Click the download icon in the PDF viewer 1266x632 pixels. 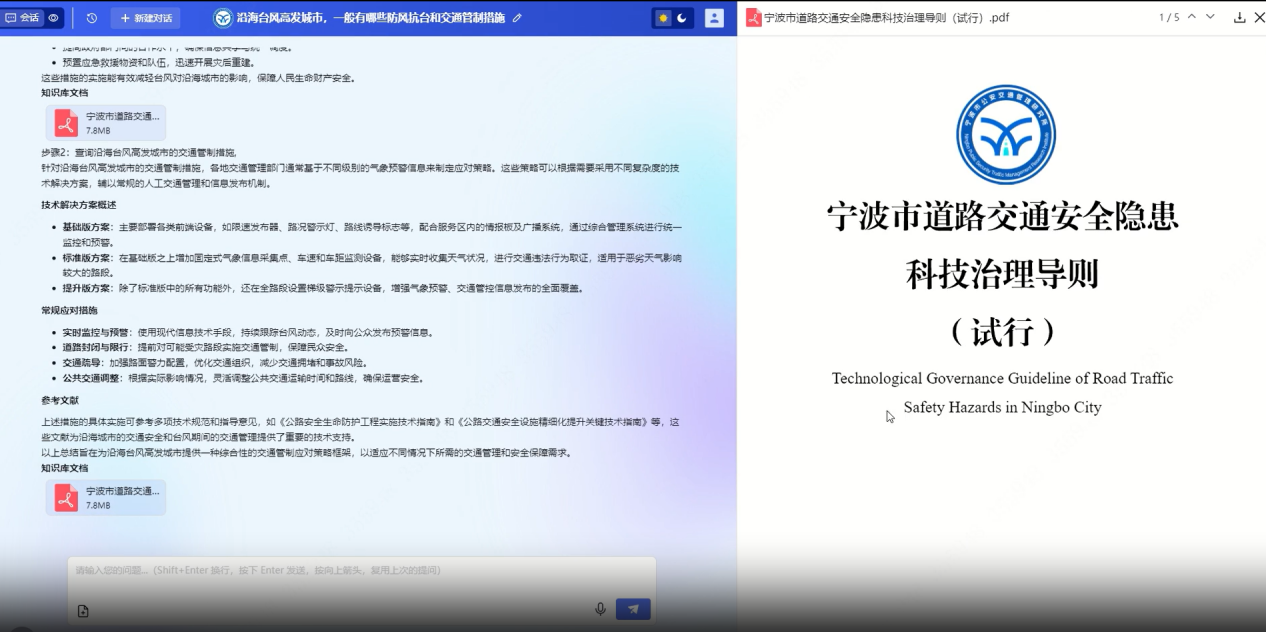(1240, 17)
